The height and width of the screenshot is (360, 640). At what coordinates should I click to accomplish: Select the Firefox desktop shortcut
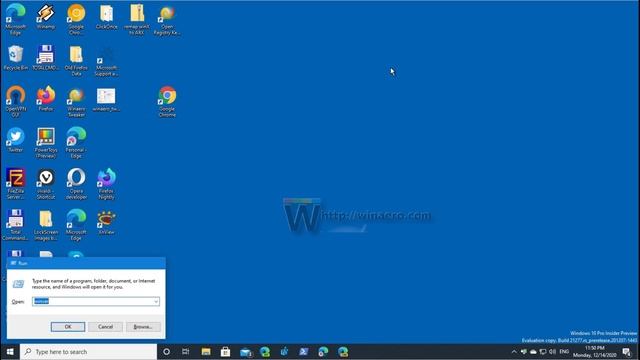pyautogui.click(x=46, y=99)
